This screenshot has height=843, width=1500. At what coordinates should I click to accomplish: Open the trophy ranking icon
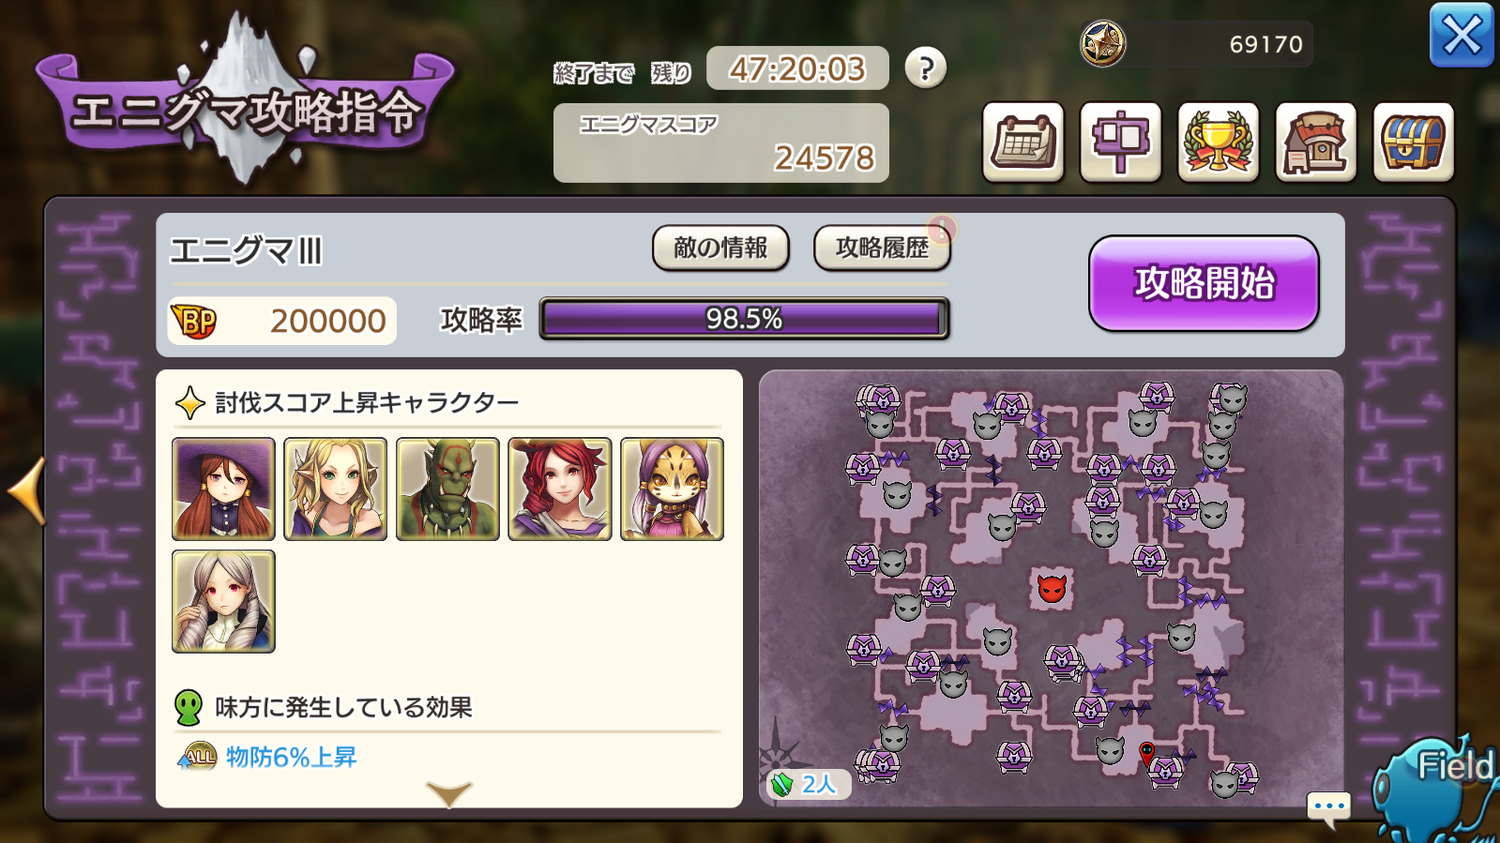[x=1218, y=142]
